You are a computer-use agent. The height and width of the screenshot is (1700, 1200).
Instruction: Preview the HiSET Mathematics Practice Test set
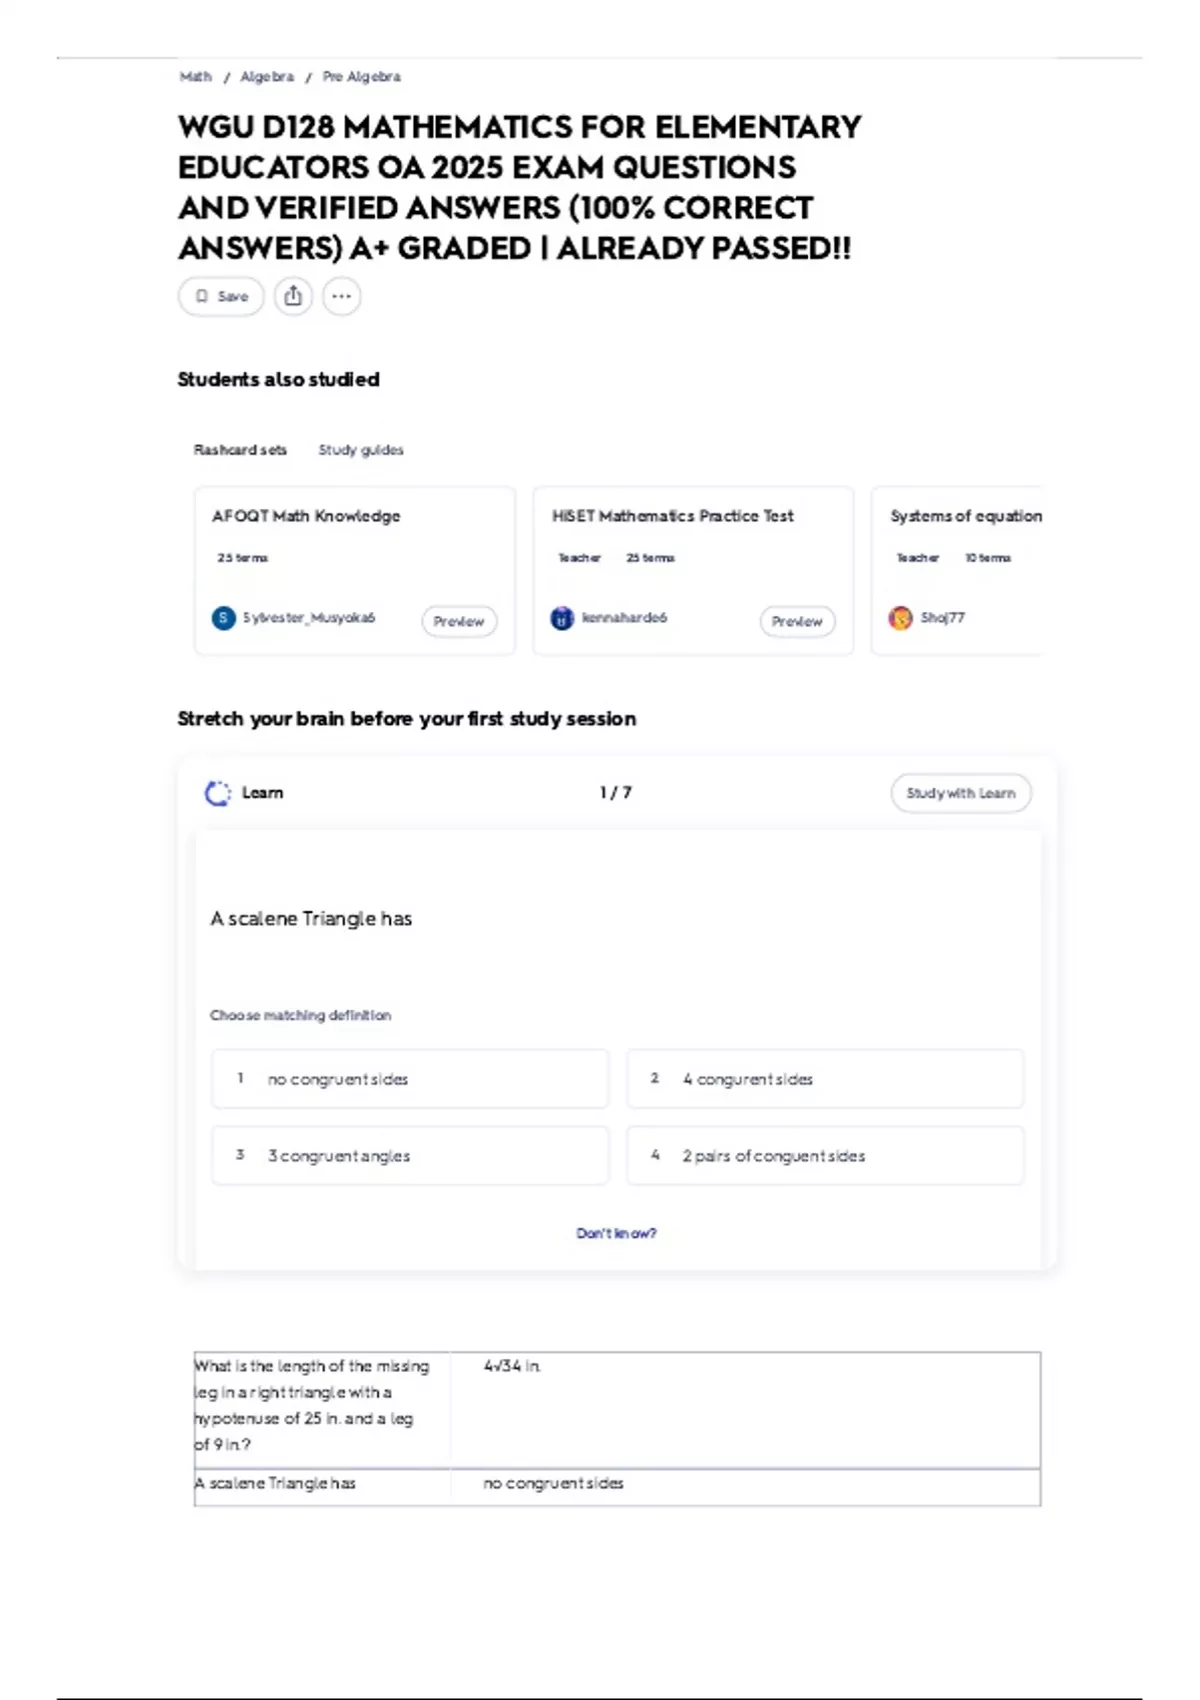click(797, 621)
